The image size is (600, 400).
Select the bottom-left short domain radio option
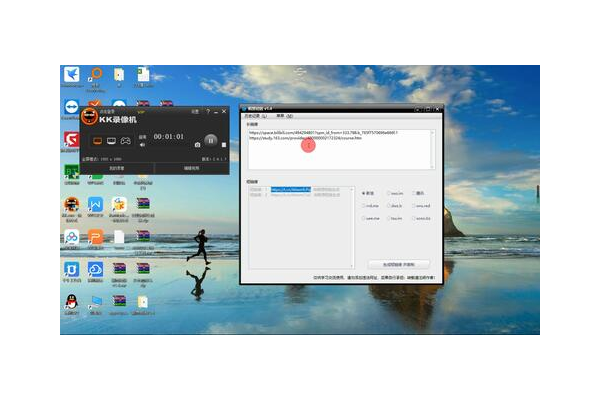coord(363,217)
